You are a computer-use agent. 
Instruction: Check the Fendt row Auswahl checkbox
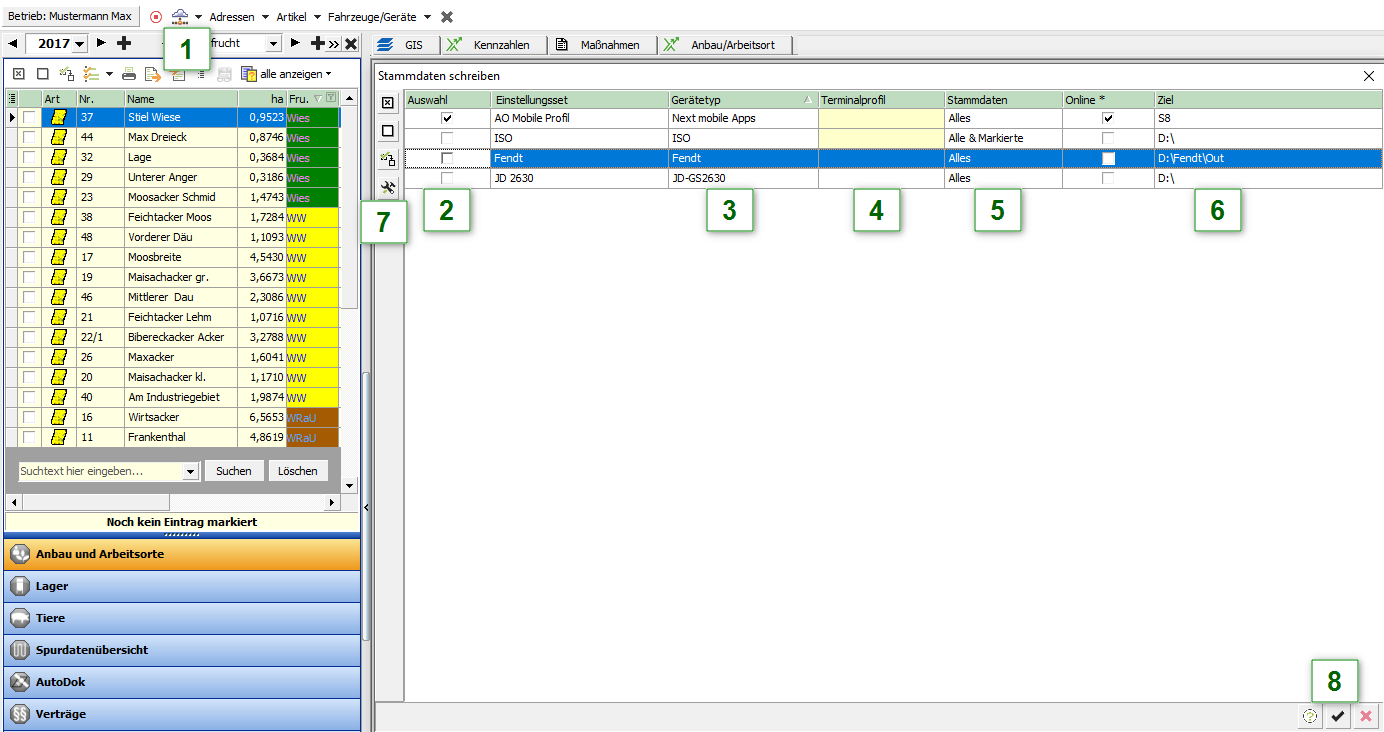pos(447,158)
